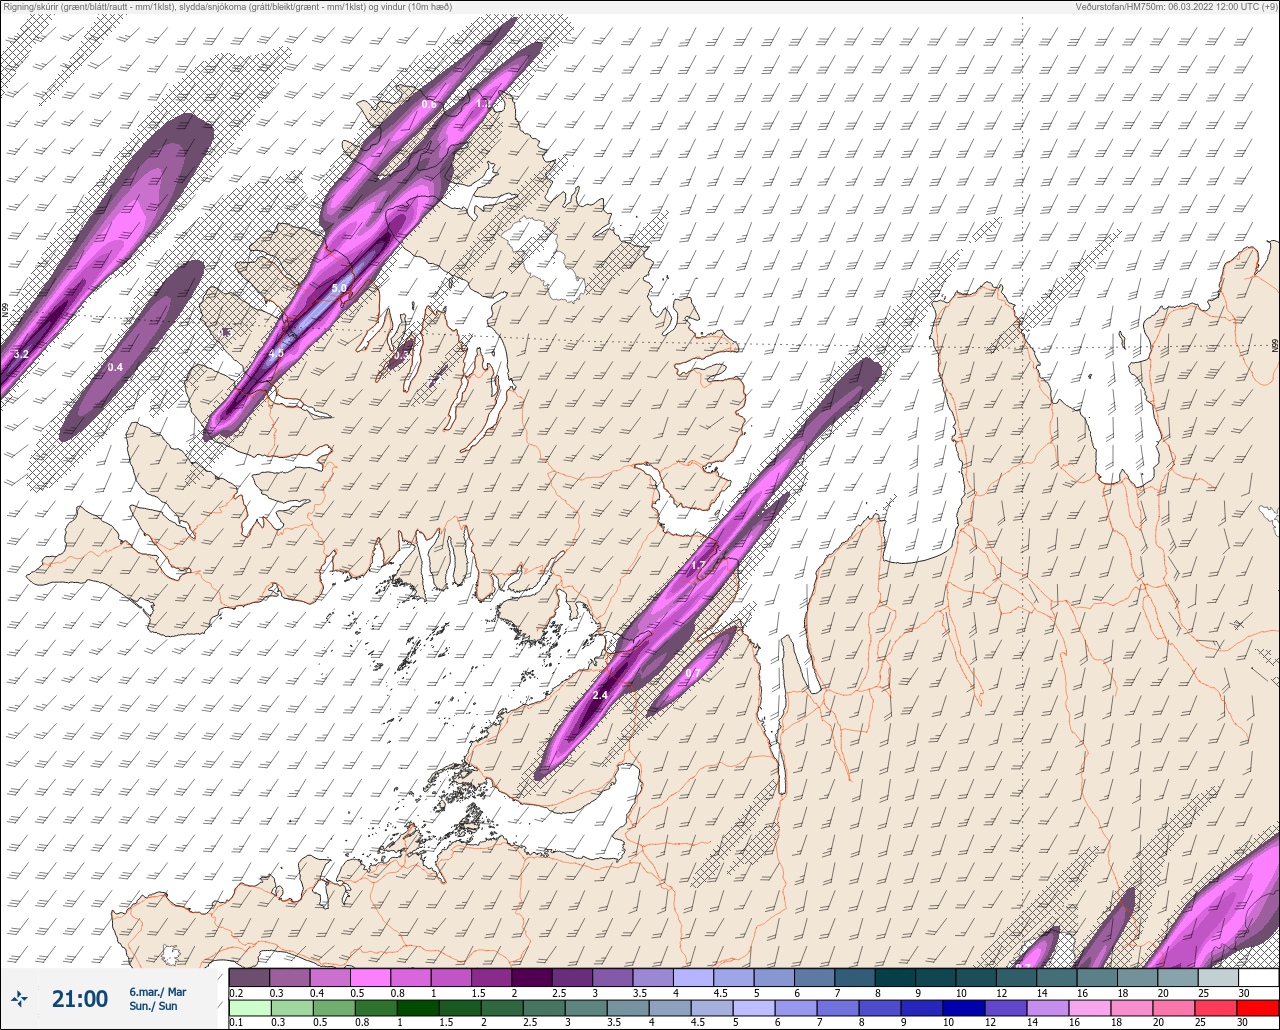Click the '6.mar./ Mar' date text
The image size is (1280, 1030).
[x=157, y=992]
